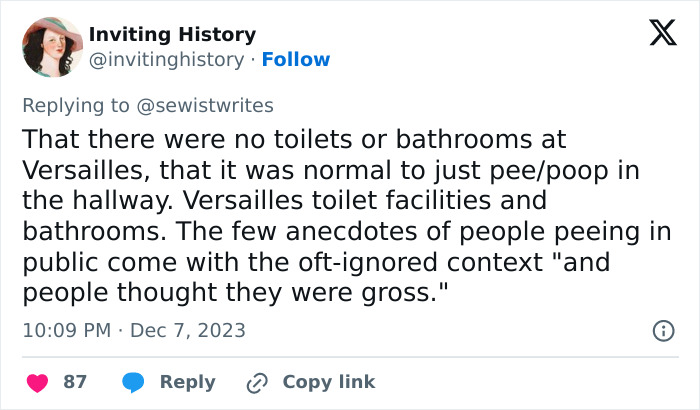Click the X logo
This screenshot has width=700, height=410.
[x=656, y=36]
